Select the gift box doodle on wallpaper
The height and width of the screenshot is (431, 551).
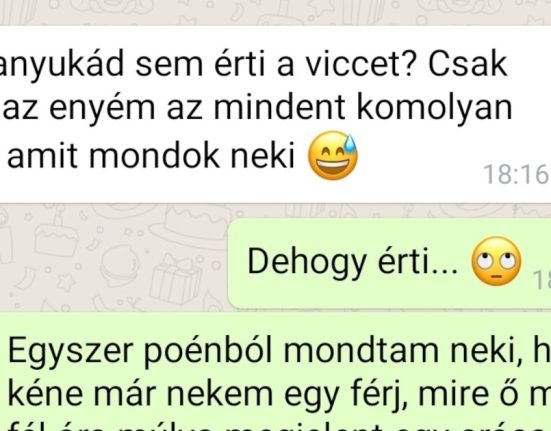point(175,280)
